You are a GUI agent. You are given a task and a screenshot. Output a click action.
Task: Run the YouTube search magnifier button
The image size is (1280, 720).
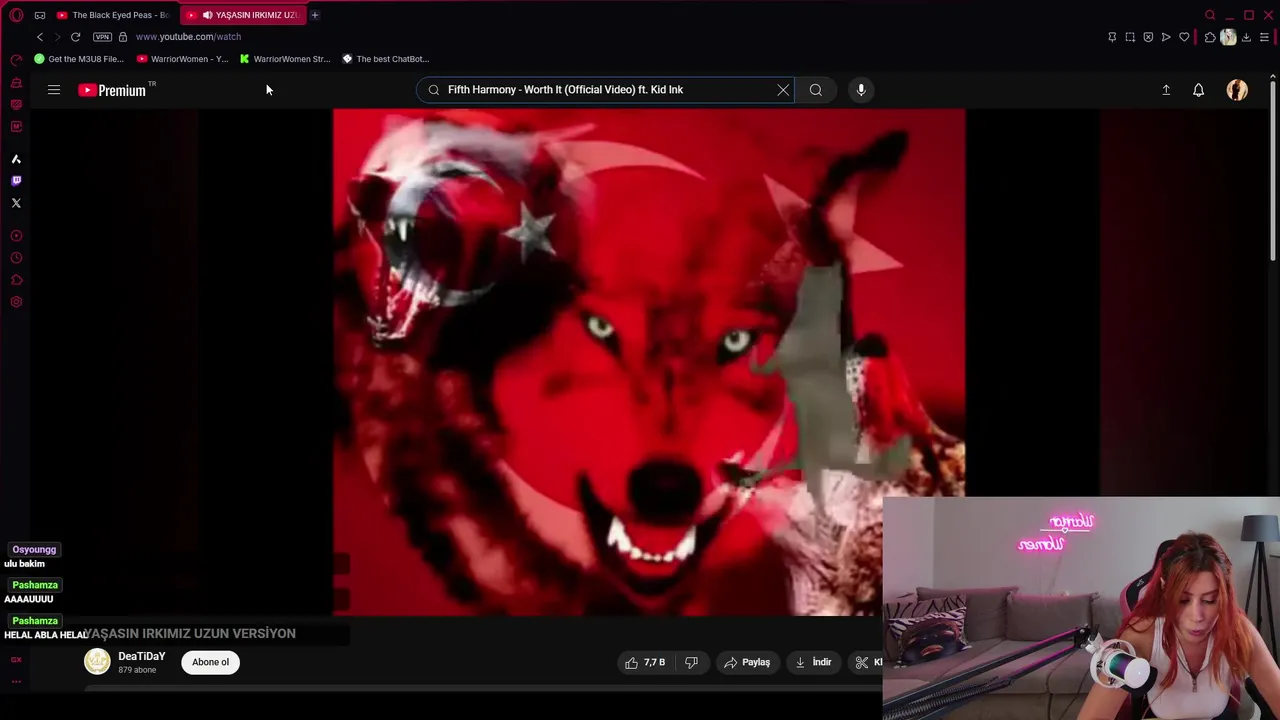coord(816,90)
